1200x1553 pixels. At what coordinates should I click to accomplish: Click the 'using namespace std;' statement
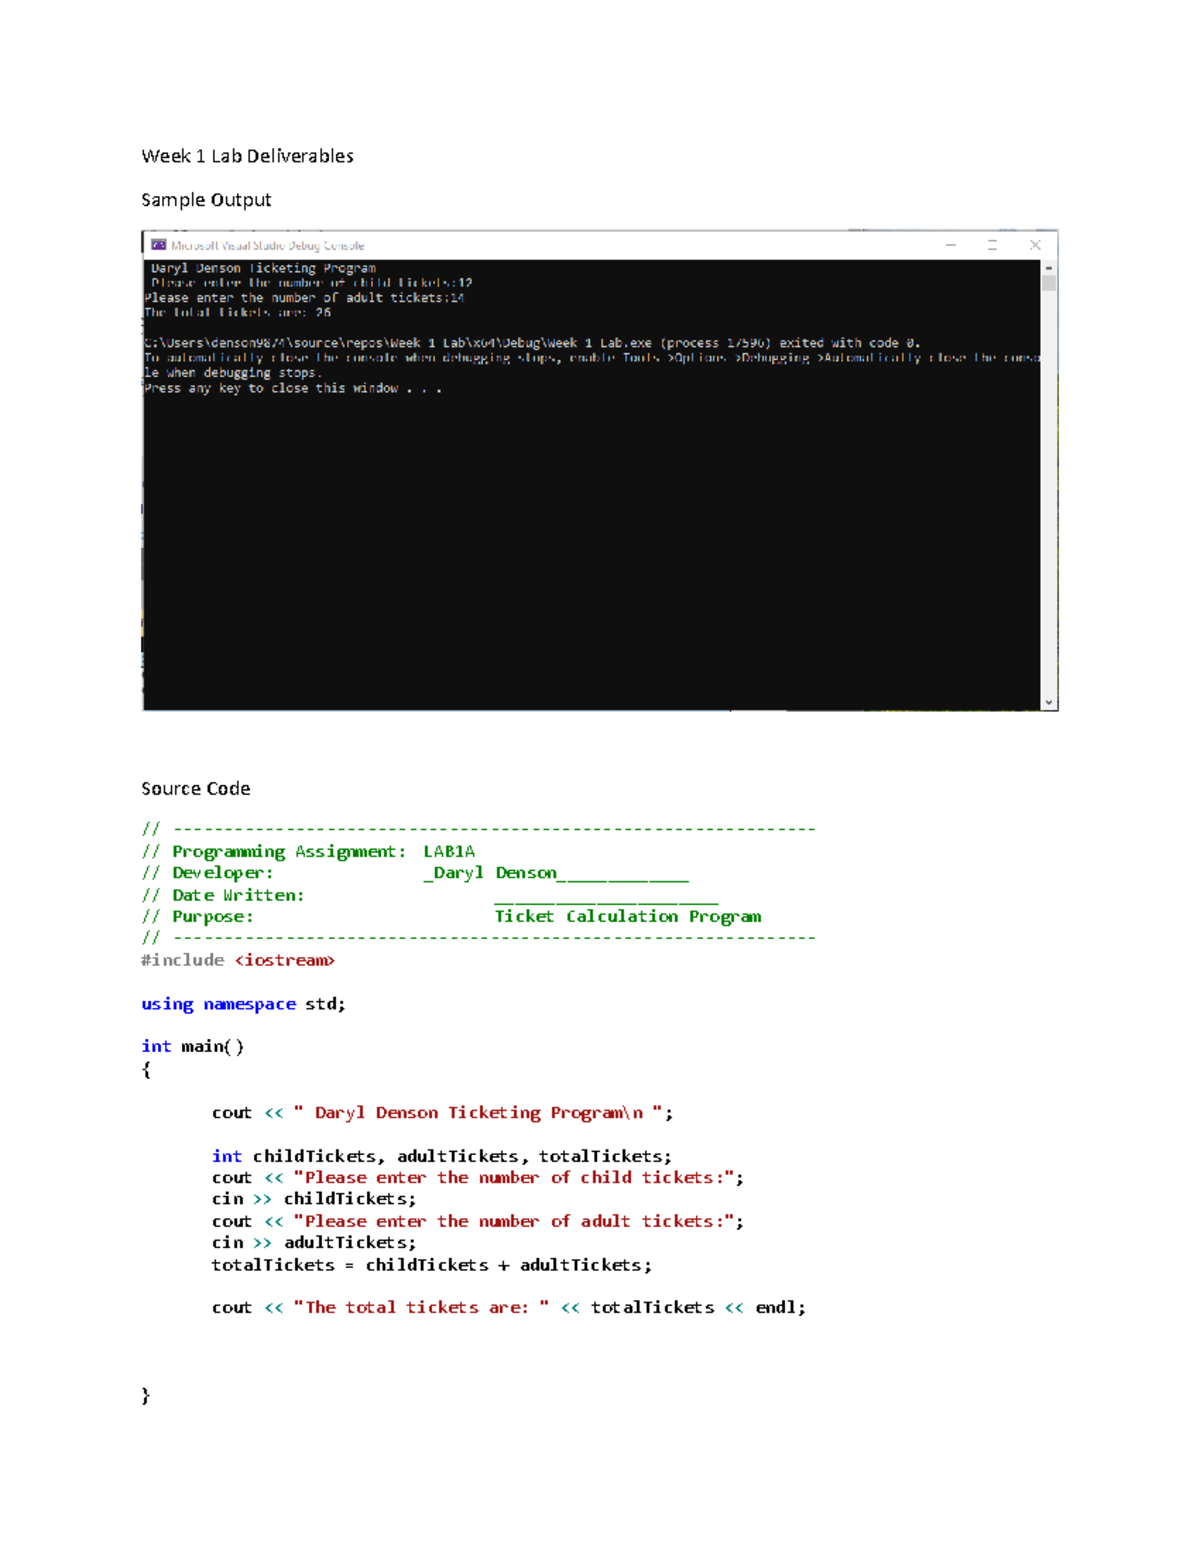click(x=243, y=1003)
